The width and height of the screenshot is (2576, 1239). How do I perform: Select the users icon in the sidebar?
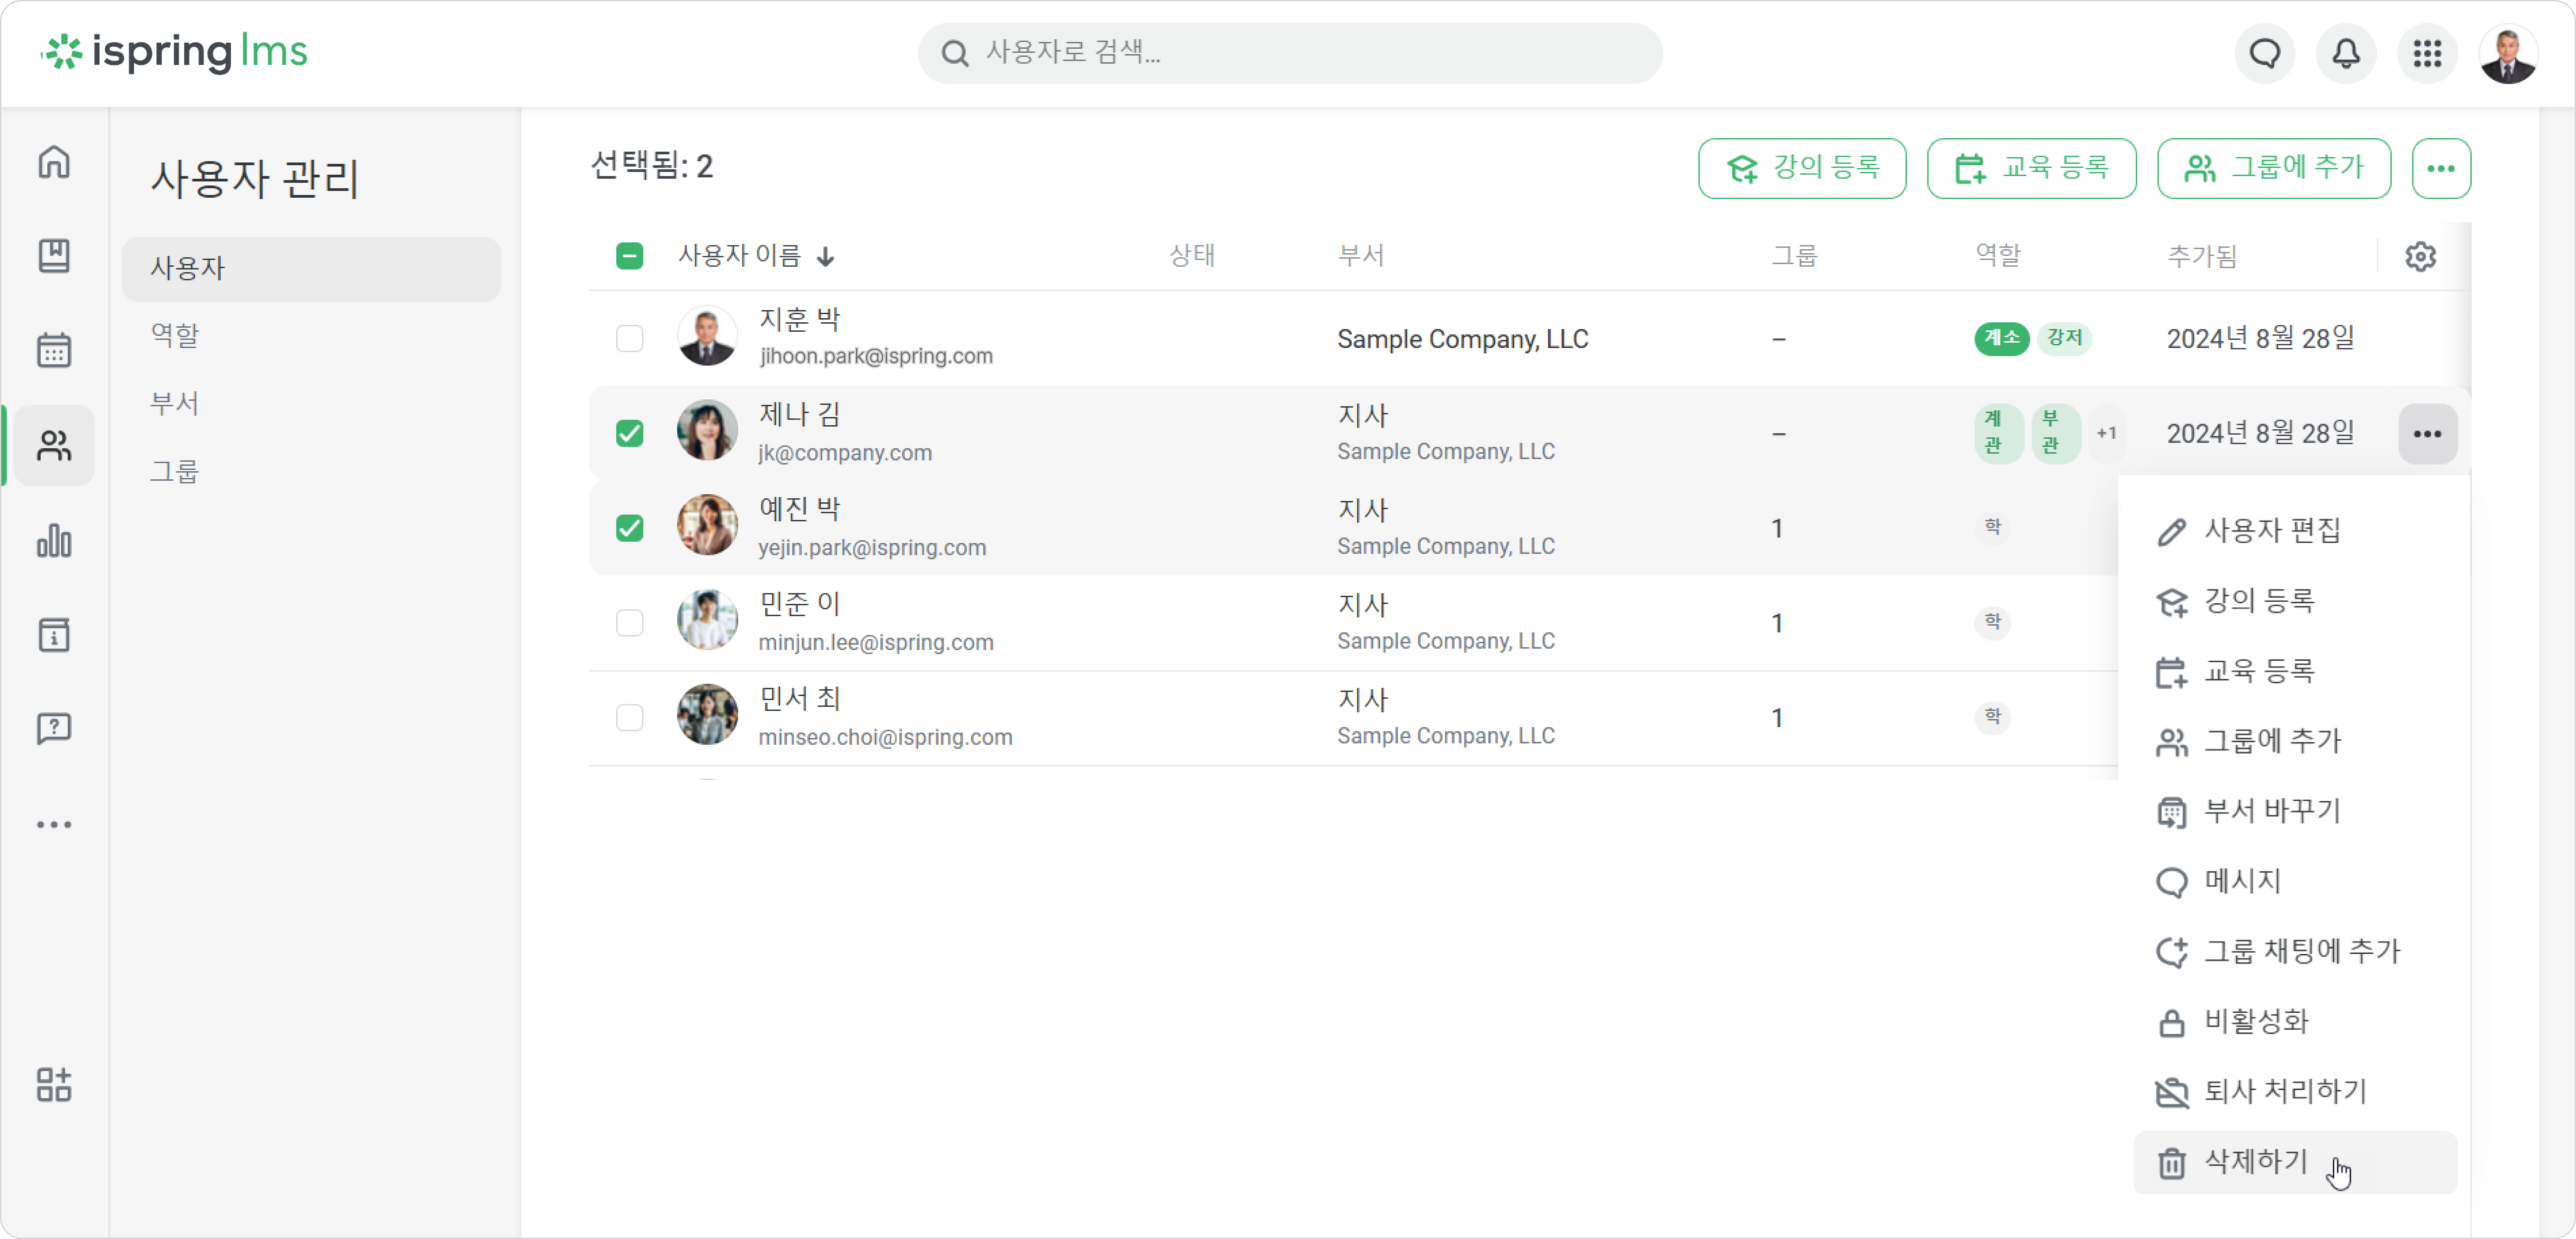pyautogui.click(x=54, y=445)
